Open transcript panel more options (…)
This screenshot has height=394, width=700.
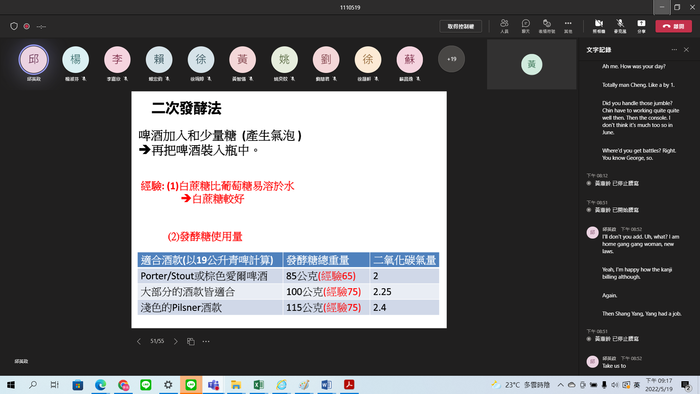pyautogui.click(x=674, y=50)
